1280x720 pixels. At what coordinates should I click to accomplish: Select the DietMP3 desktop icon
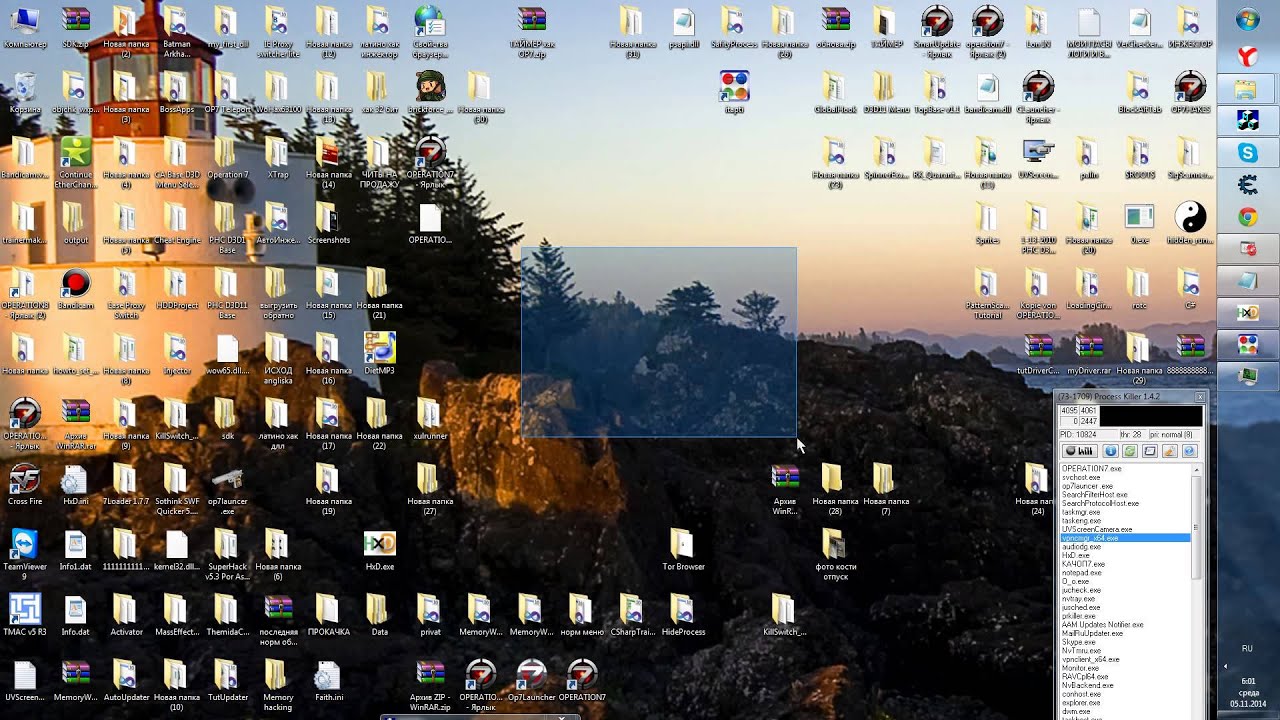click(380, 353)
